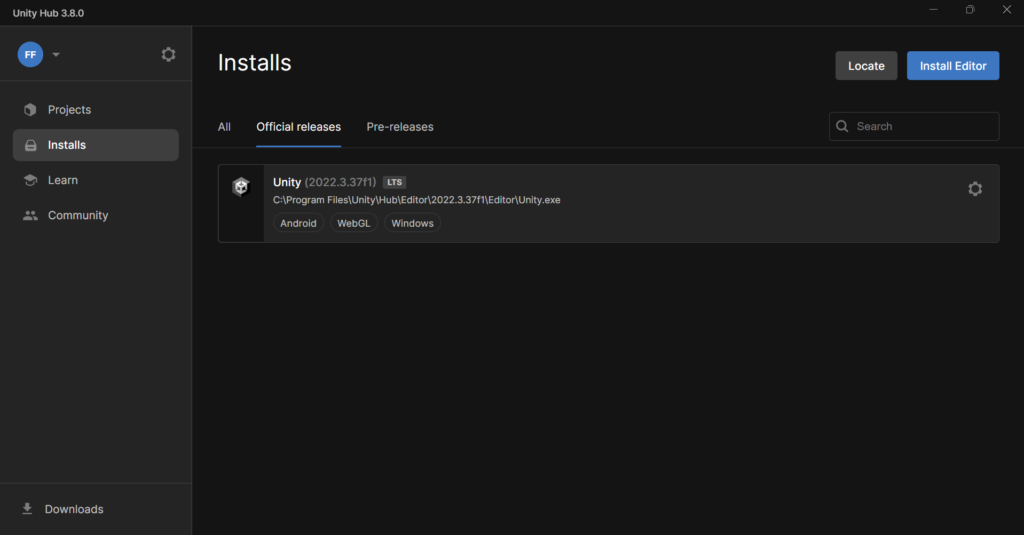This screenshot has width=1024, height=535.
Task: Switch to Official releases tab
Action: (298, 127)
